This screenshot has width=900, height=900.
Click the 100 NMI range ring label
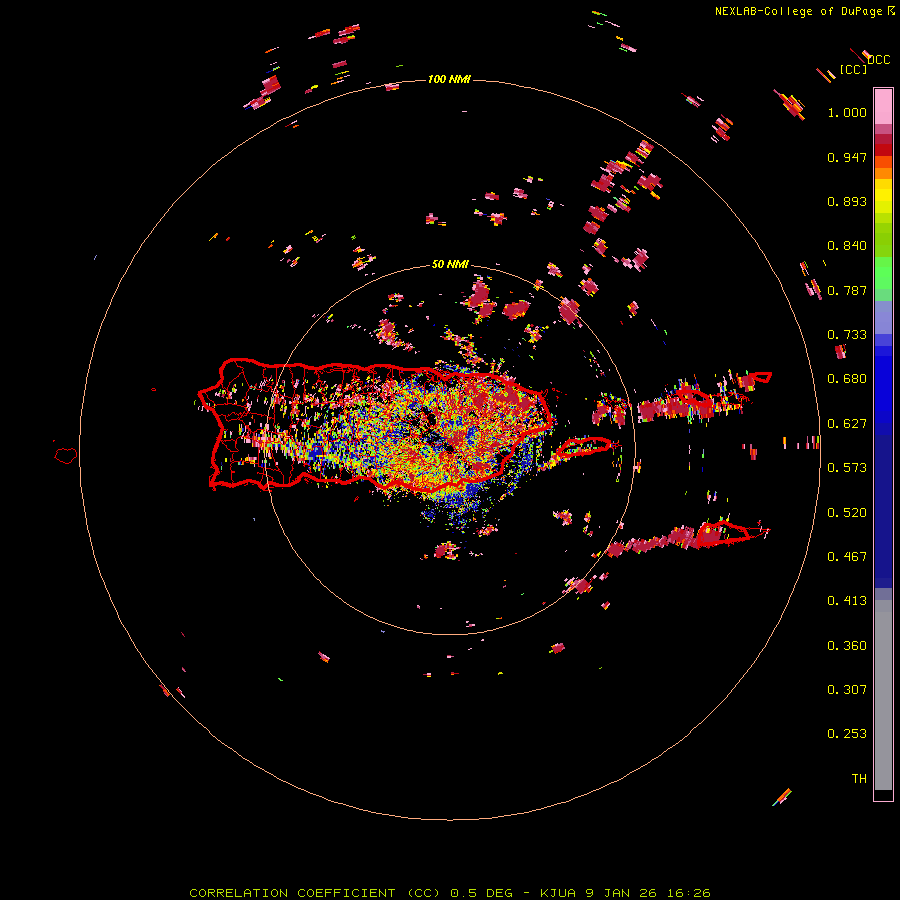[x=449, y=79]
